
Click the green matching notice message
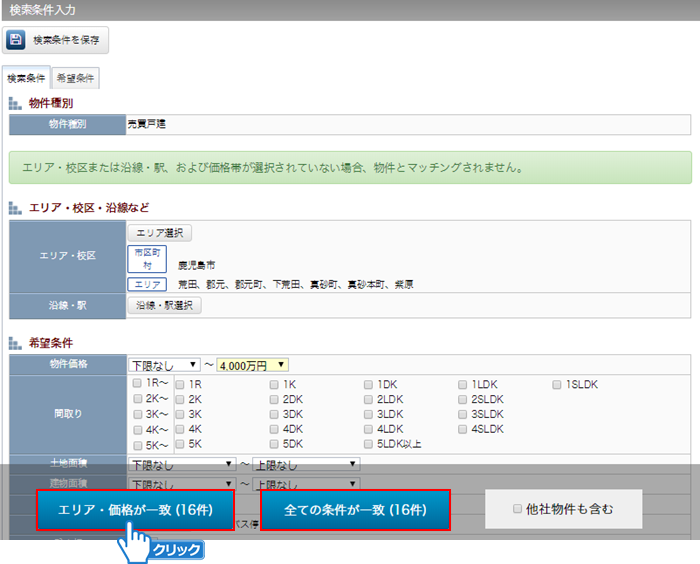[x=350, y=168]
